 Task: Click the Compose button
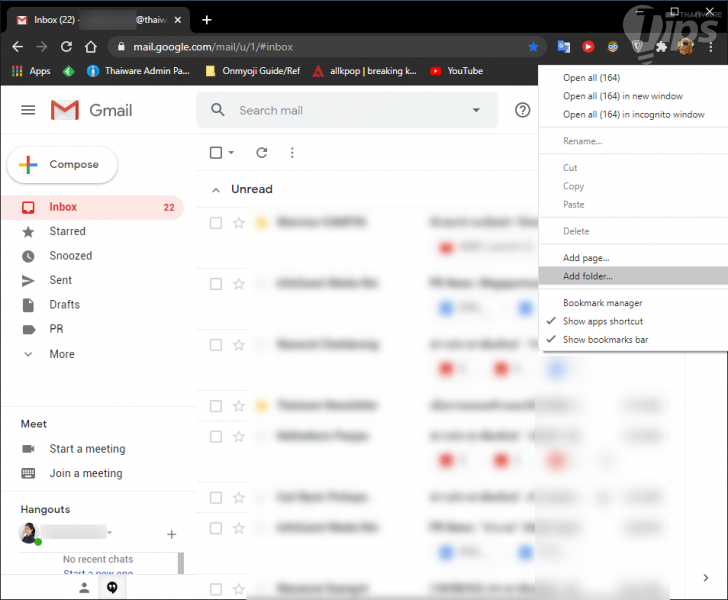[x=62, y=164]
